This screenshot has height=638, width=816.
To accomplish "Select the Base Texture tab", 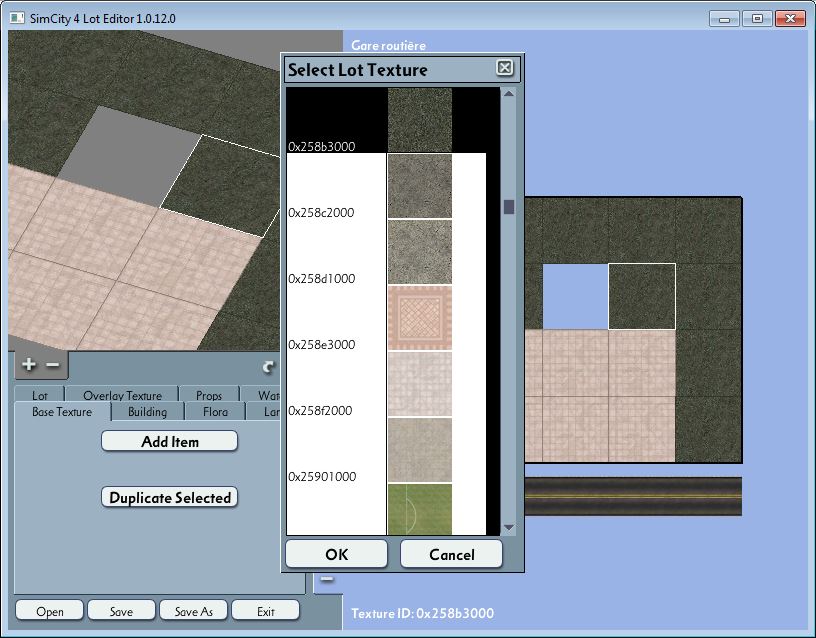I will click(x=62, y=412).
